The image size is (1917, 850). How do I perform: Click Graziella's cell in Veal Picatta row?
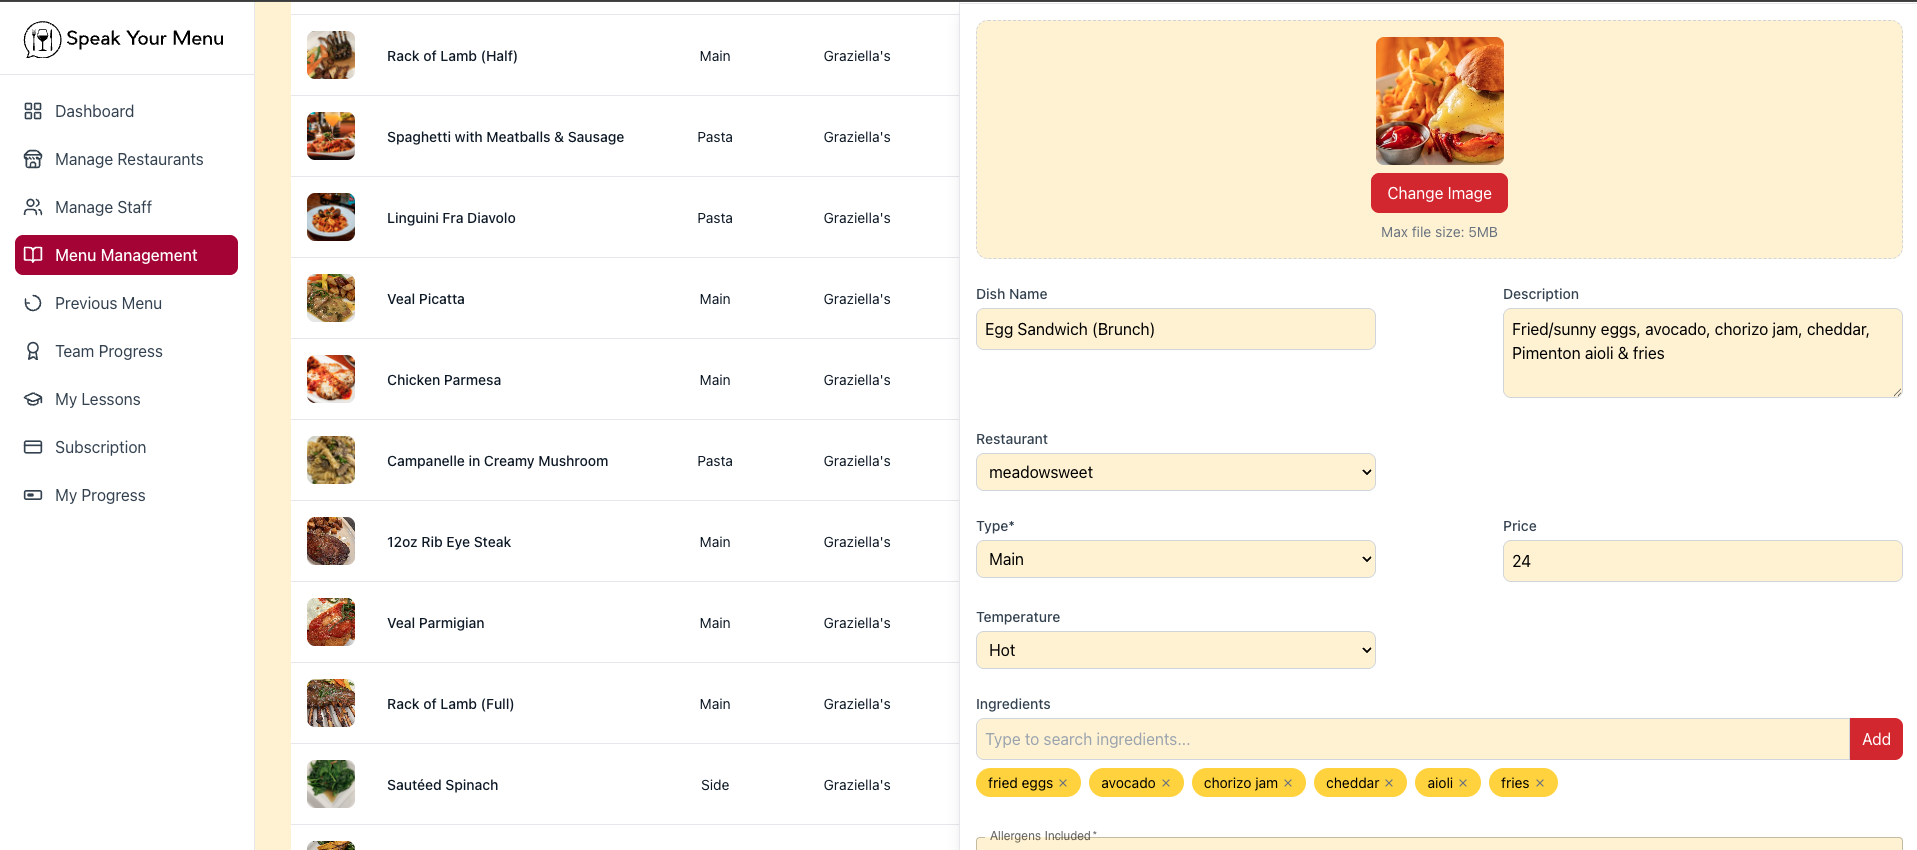click(x=857, y=299)
